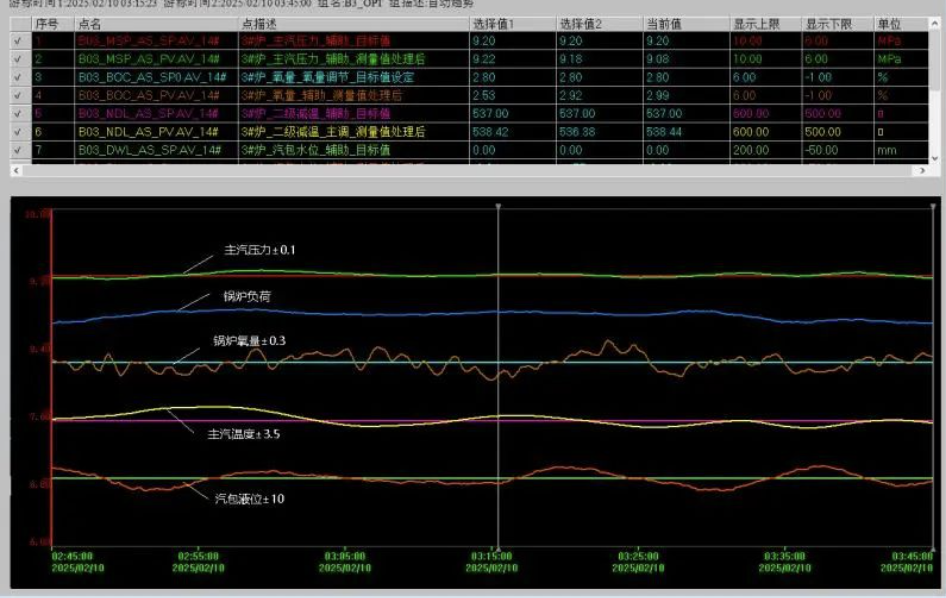Untick row 7 checkbox for B03_DWL_AS_SP.AV_14#
The image size is (946, 598).
[x=18, y=150]
